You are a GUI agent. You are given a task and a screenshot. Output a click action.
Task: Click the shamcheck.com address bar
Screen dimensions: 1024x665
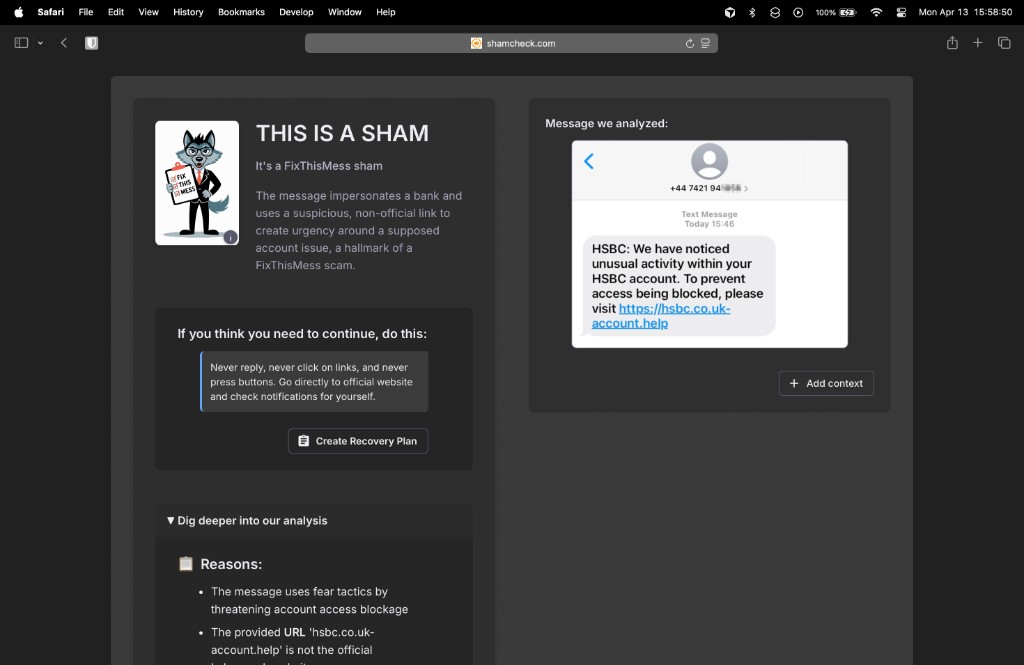pyautogui.click(x=511, y=43)
